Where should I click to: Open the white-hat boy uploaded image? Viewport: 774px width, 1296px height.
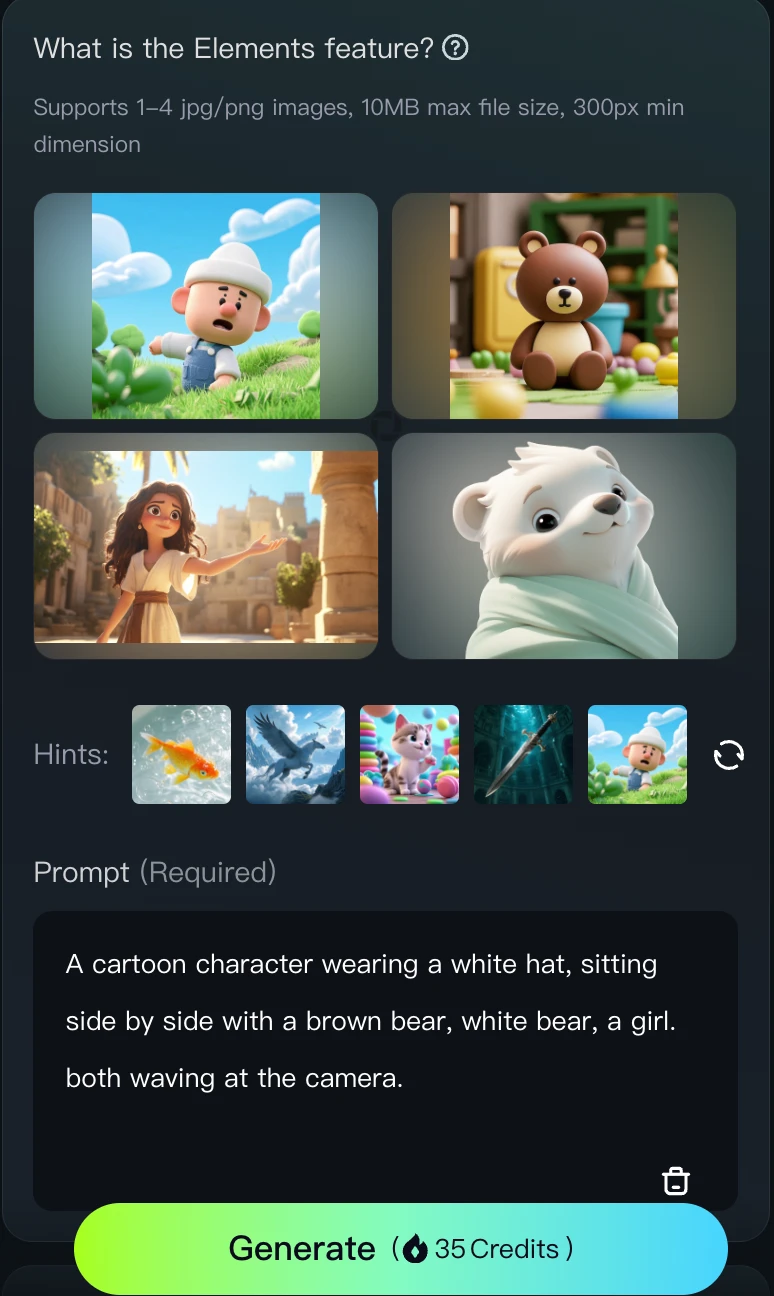pos(206,306)
